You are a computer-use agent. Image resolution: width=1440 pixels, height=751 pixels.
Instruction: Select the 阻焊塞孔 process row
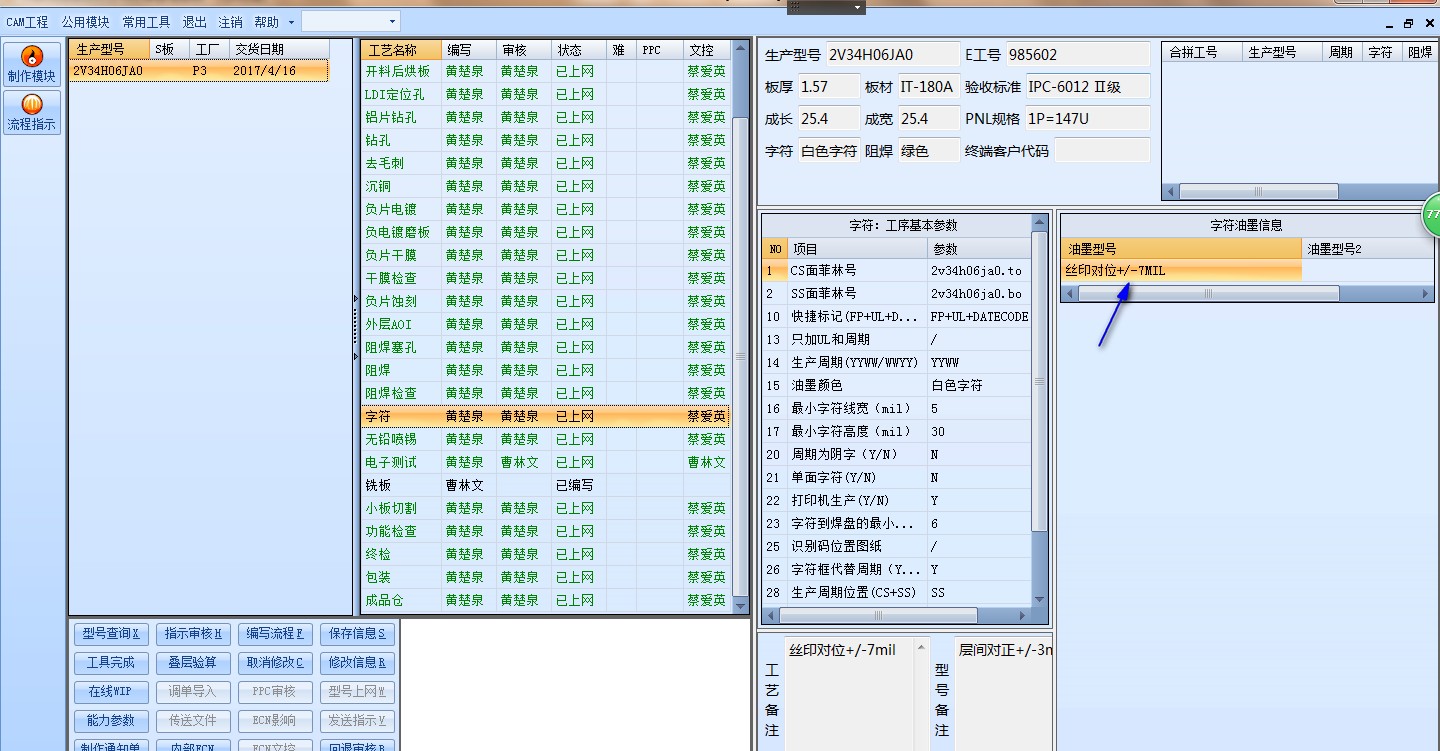click(546, 347)
